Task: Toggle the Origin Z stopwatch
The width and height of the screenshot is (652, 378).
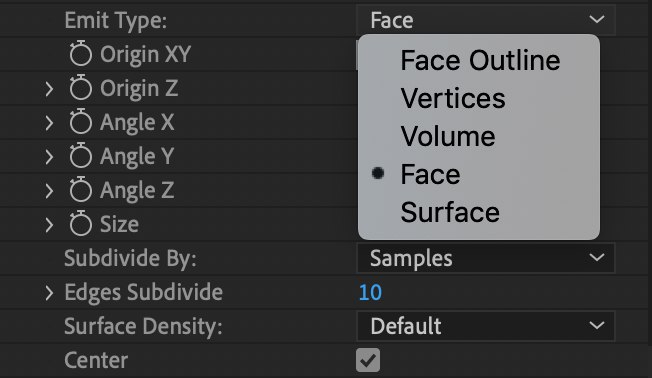Action: [x=80, y=88]
